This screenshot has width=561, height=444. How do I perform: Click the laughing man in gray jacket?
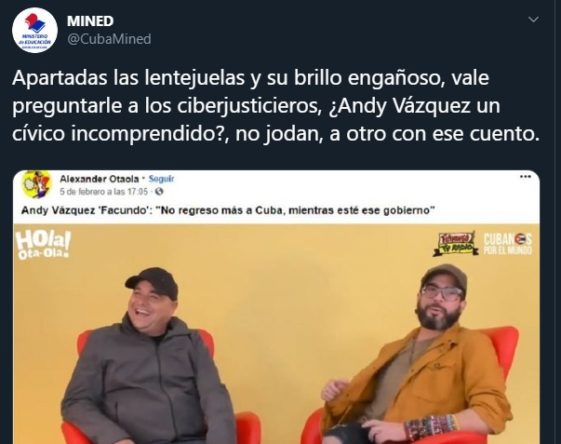(148, 358)
